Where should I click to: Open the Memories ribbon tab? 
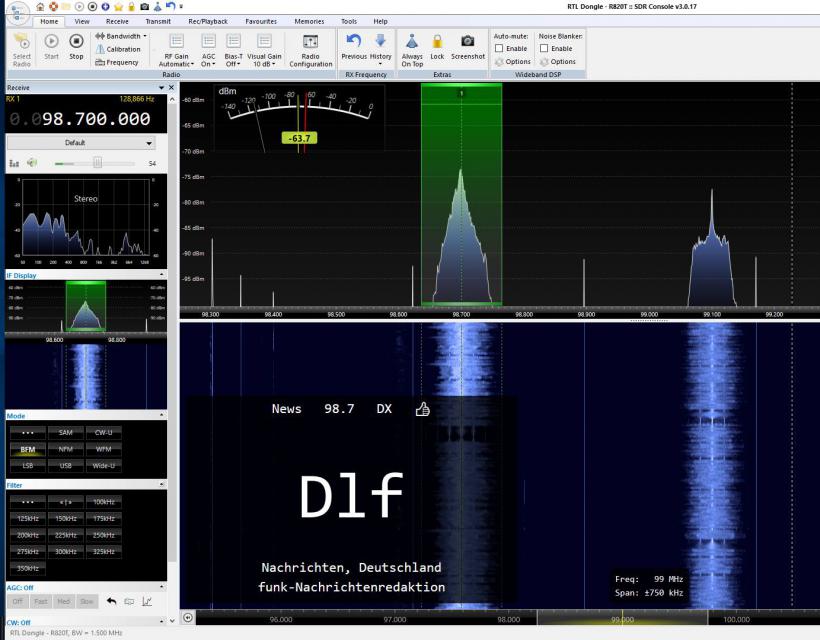tap(309, 21)
